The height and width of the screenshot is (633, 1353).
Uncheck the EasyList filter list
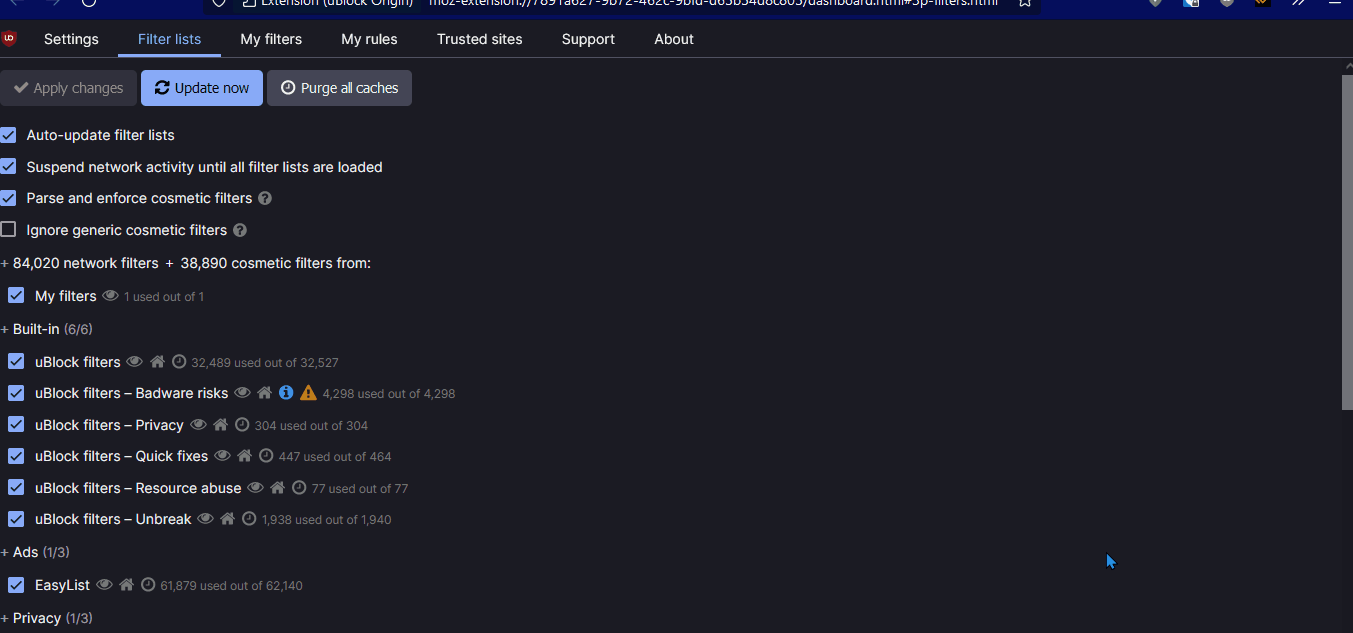tap(15, 584)
